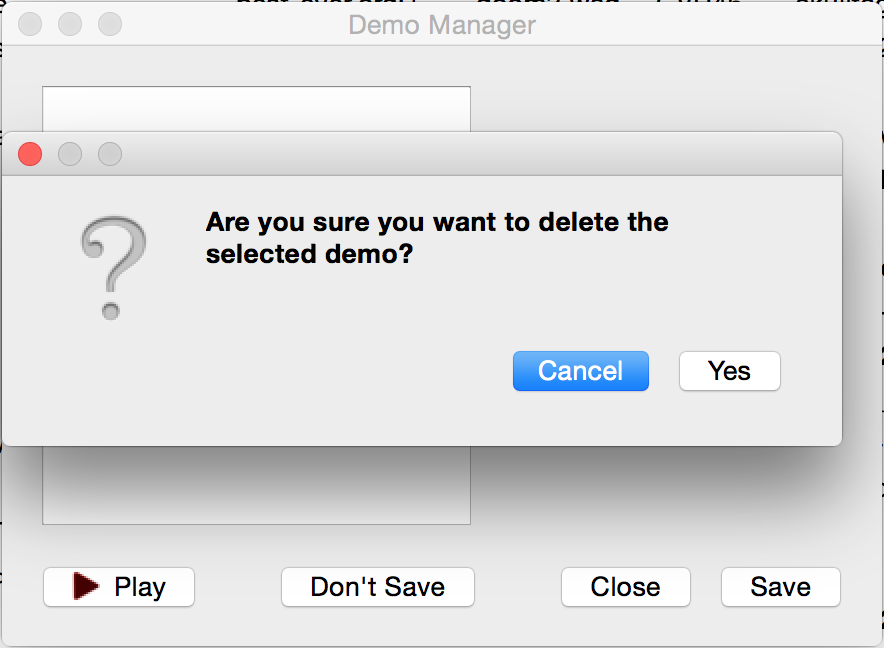
Task: Confirm deletion by pressing Yes
Action: (x=729, y=371)
